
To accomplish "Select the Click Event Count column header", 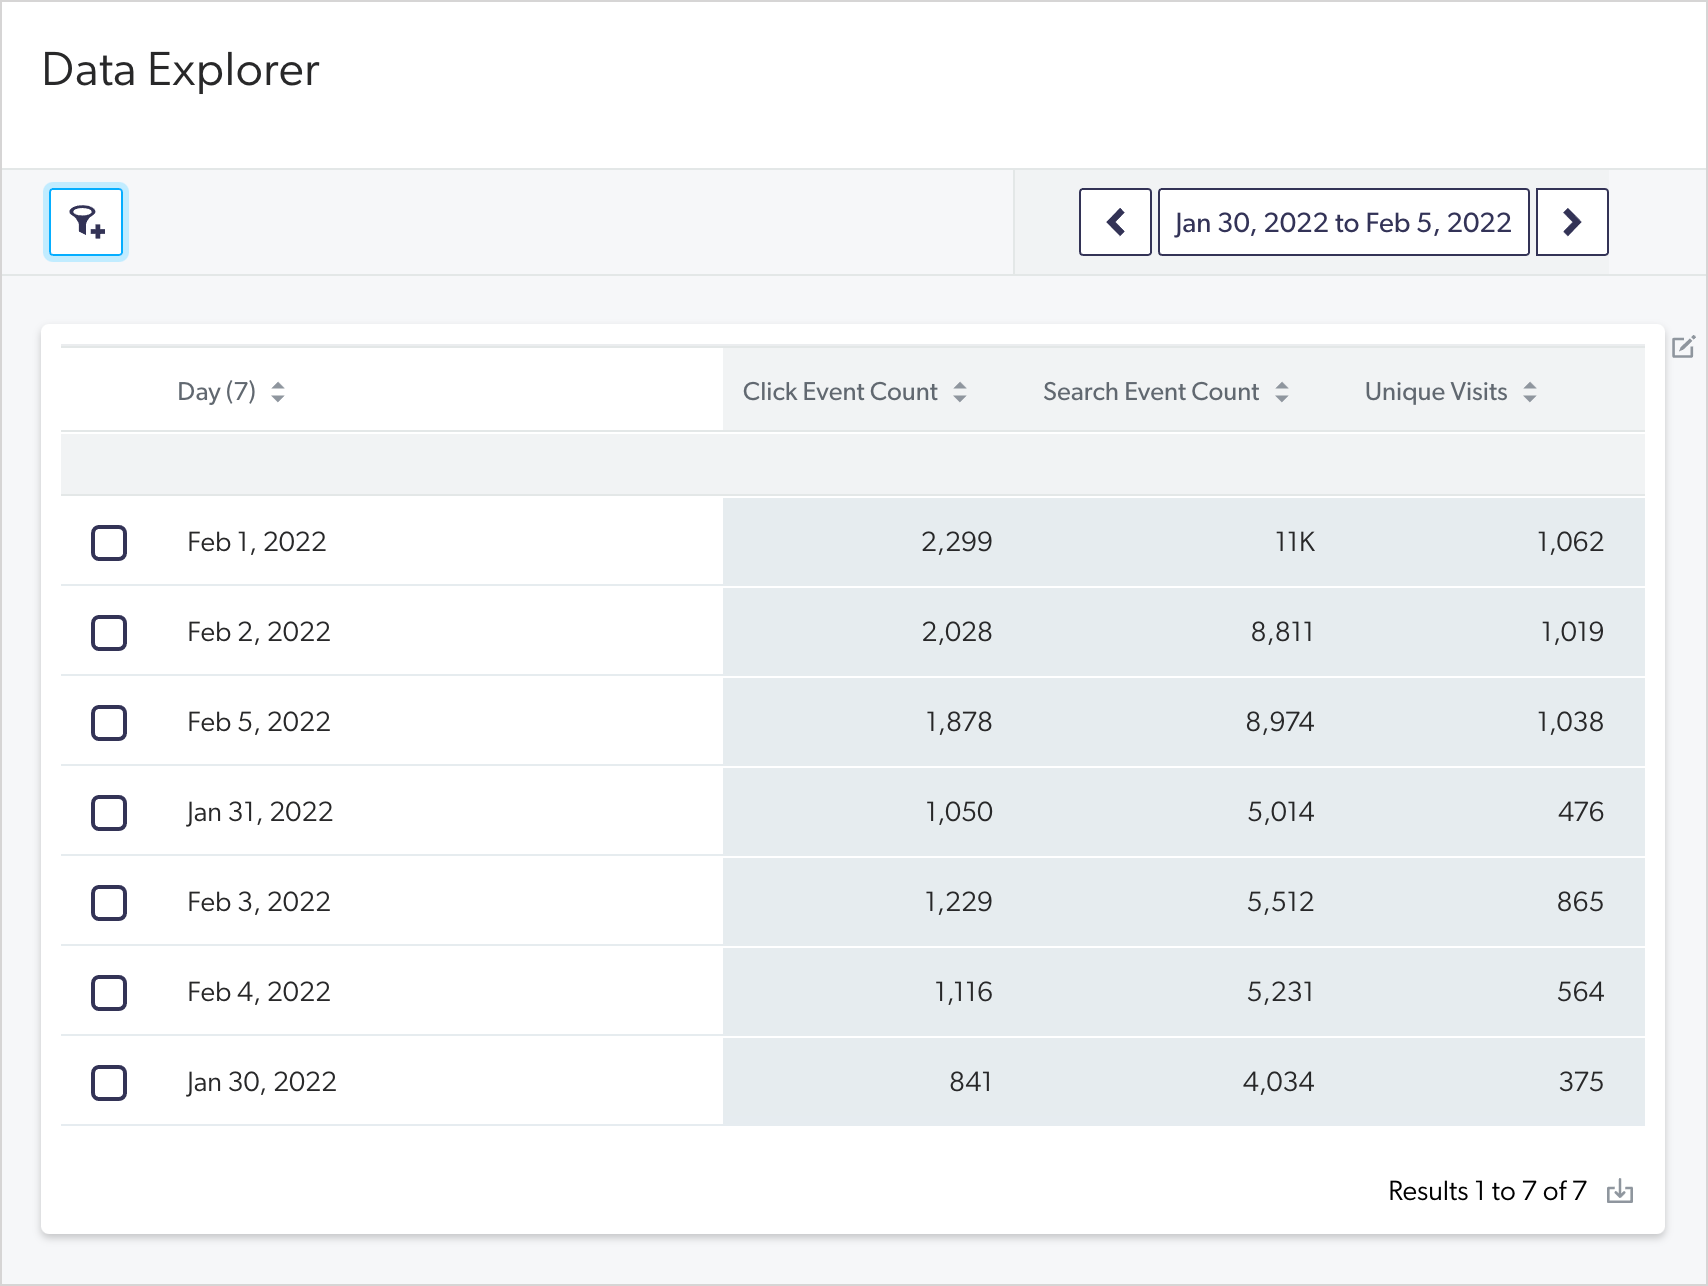I will point(840,391).
